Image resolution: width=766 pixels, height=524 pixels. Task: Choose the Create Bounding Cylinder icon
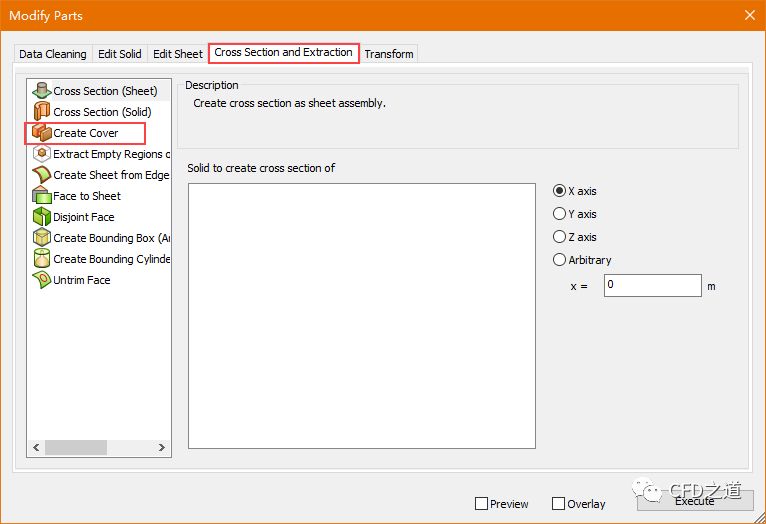click(x=41, y=259)
